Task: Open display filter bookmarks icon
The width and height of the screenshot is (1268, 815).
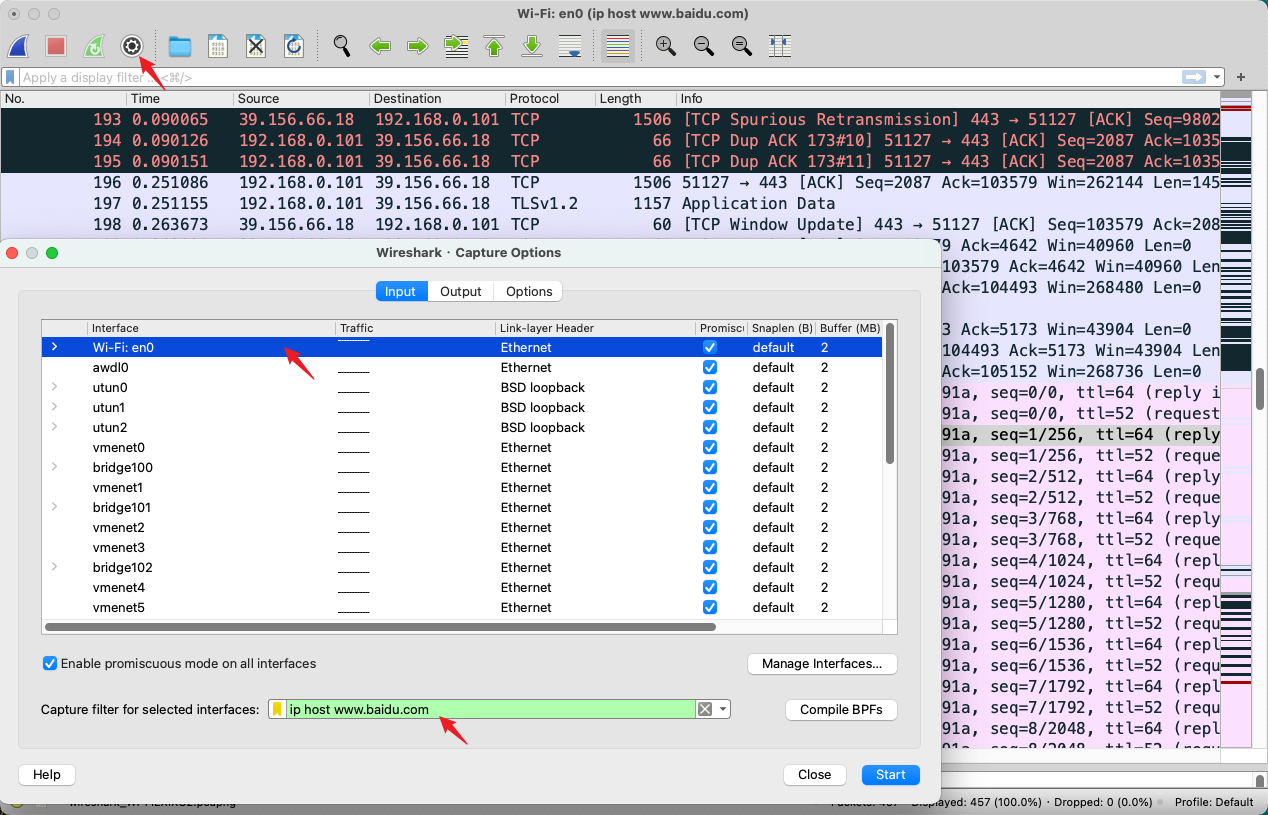Action: pyautogui.click(x=10, y=77)
